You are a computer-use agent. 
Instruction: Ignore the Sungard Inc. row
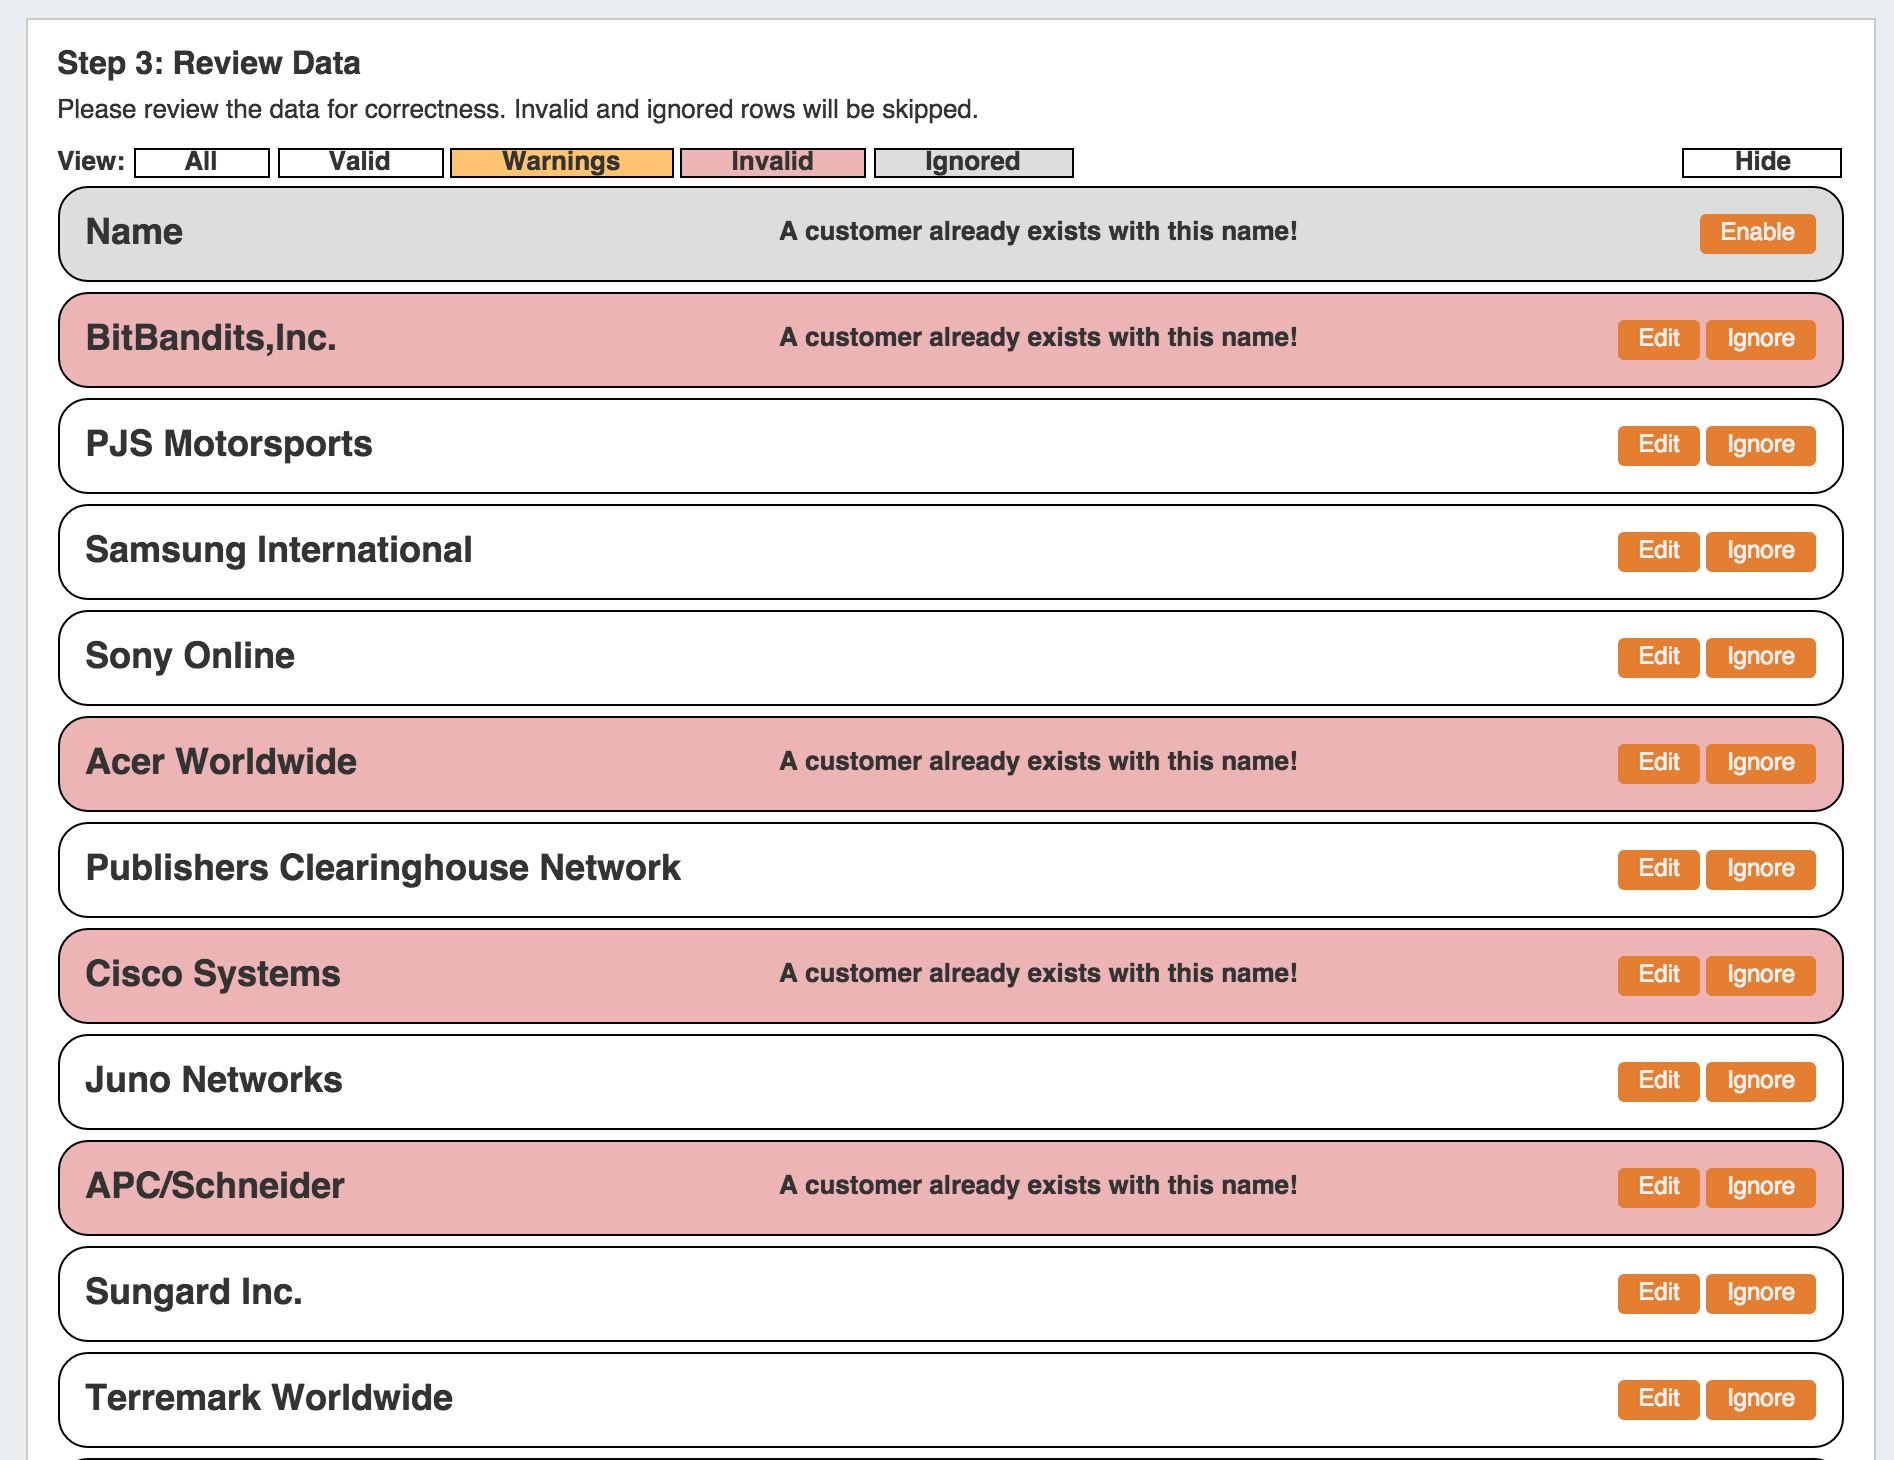1760,1293
